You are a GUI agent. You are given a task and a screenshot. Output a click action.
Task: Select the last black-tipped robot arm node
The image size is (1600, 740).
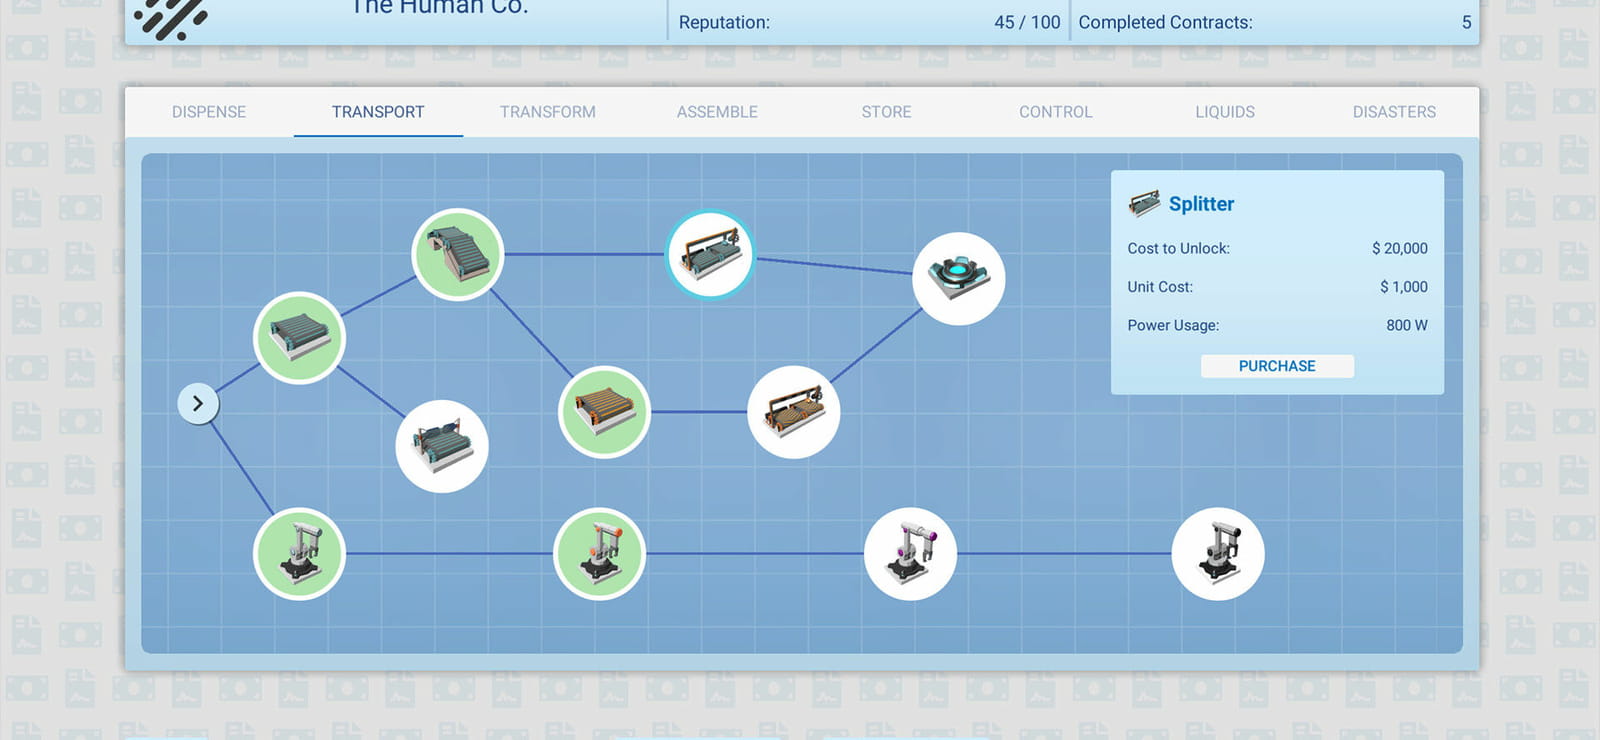(x=1218, y=554)
